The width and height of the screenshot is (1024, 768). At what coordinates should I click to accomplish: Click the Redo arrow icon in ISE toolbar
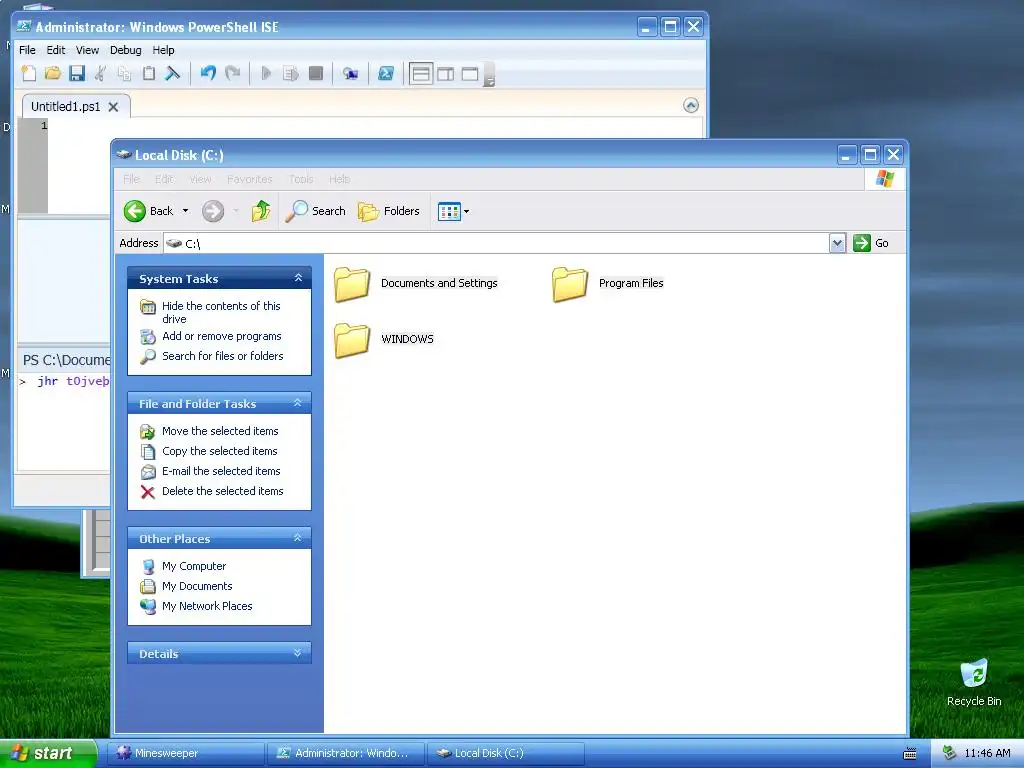[x=232, y=73]
